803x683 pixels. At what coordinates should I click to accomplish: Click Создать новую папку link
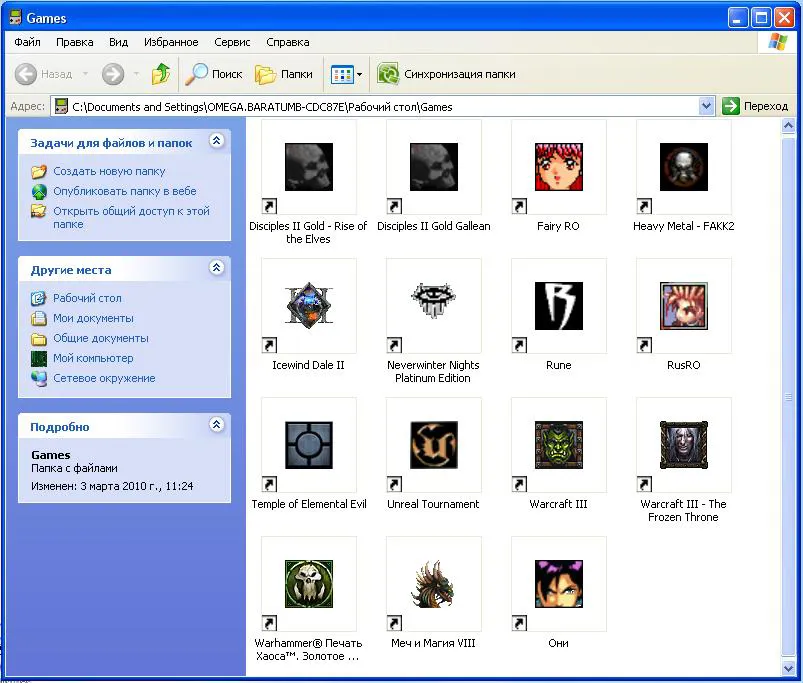(109, 171)
